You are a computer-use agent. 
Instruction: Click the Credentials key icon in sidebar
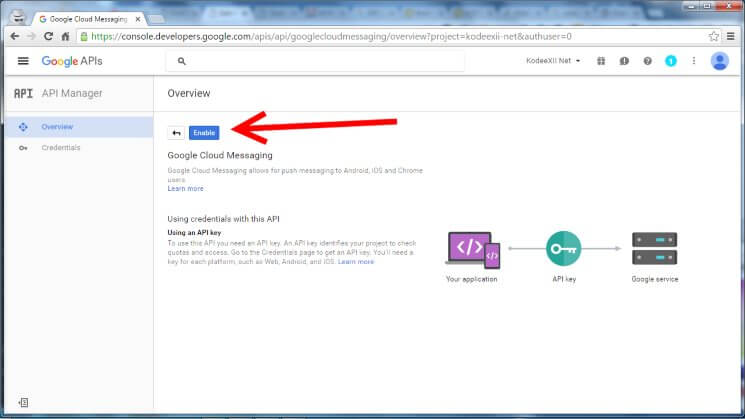23,148
